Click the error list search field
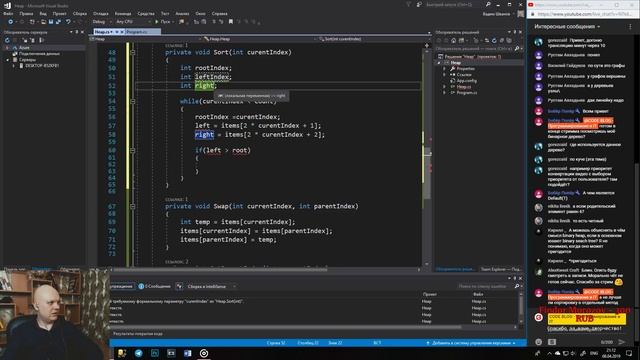 click(485, 286)
